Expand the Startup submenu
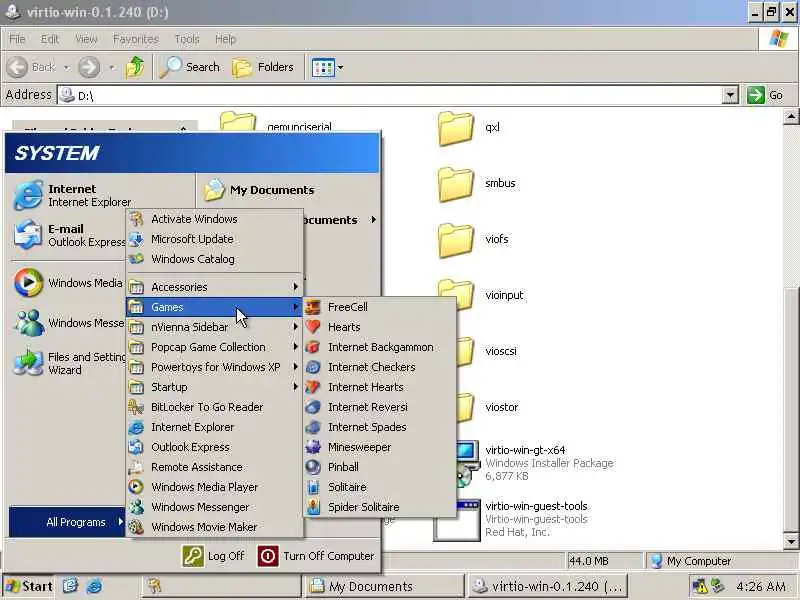 214,387
